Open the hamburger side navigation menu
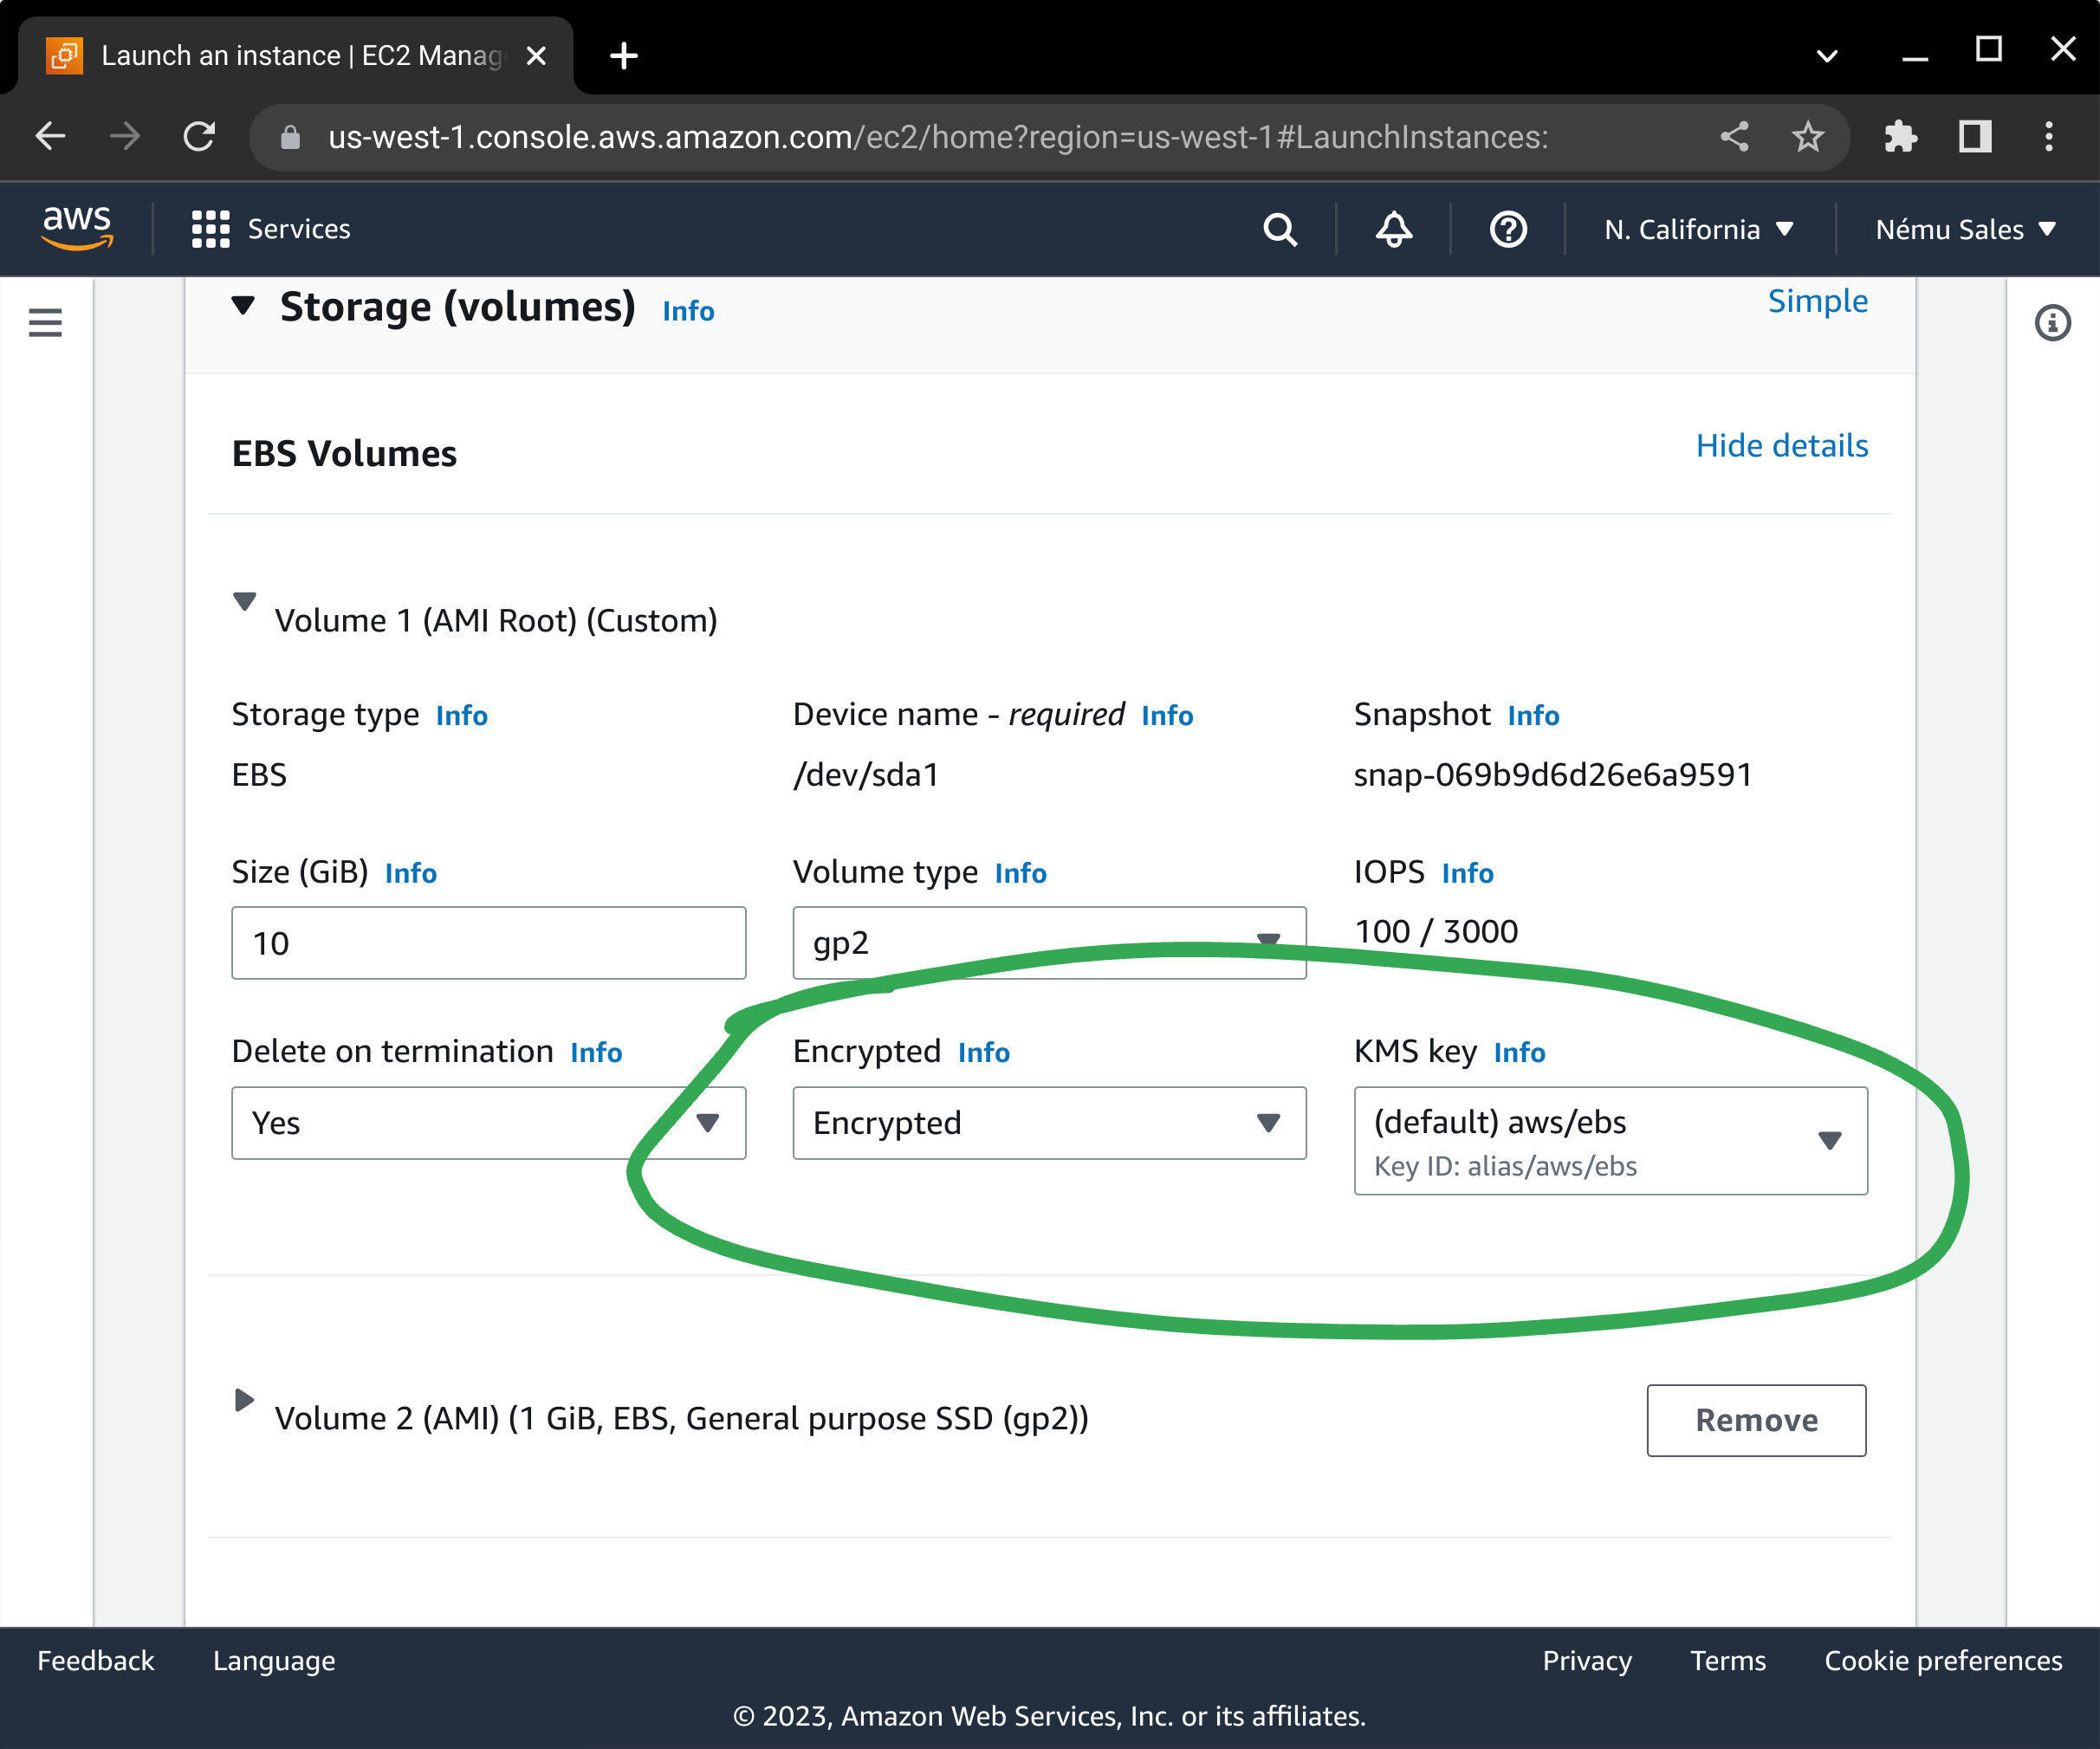This screenshot has height=1749, width=2100. click(45, 323)
